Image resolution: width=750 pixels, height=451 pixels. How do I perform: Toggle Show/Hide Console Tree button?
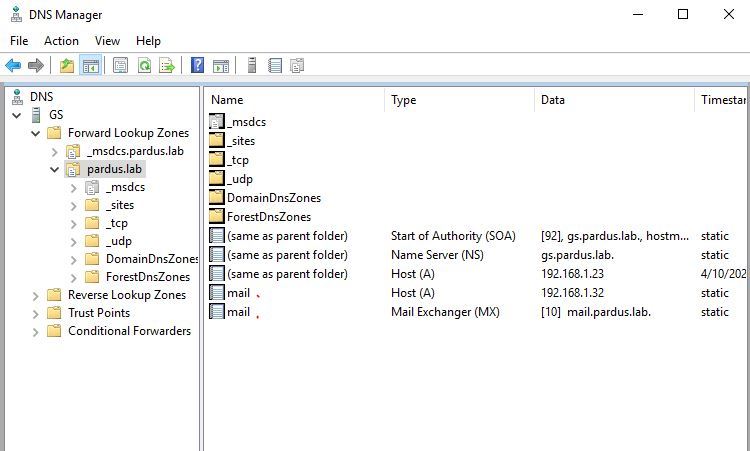coord(90,65)
